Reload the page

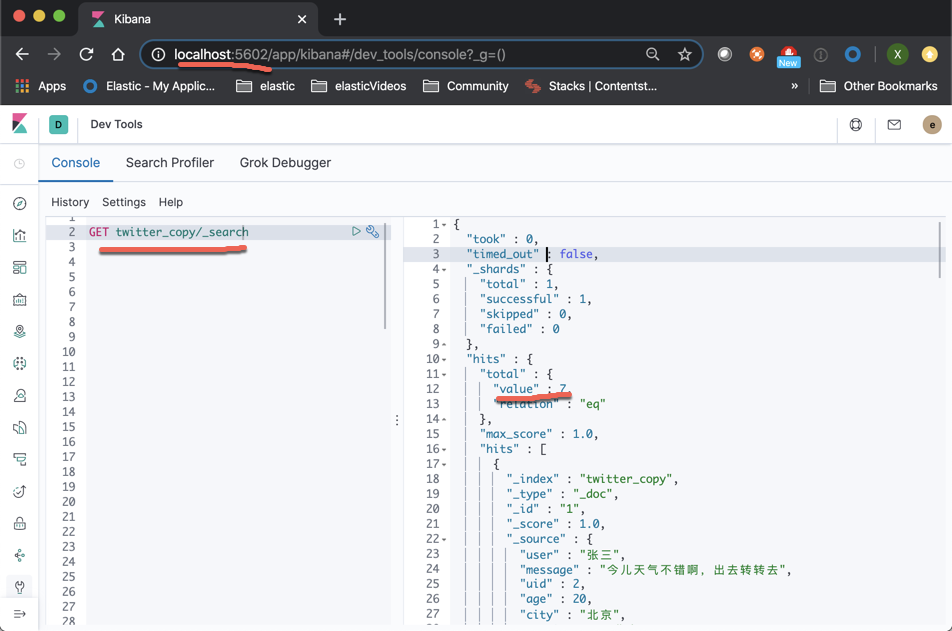coord(86,54)
